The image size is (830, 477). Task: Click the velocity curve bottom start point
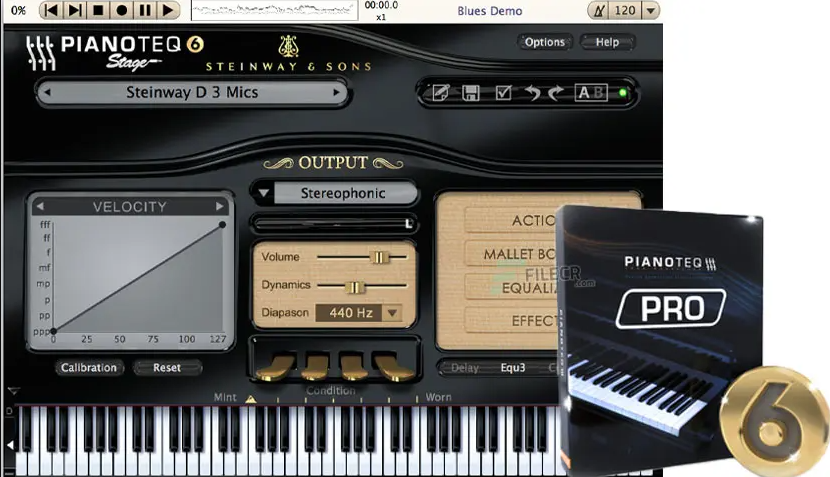(53, 331)
